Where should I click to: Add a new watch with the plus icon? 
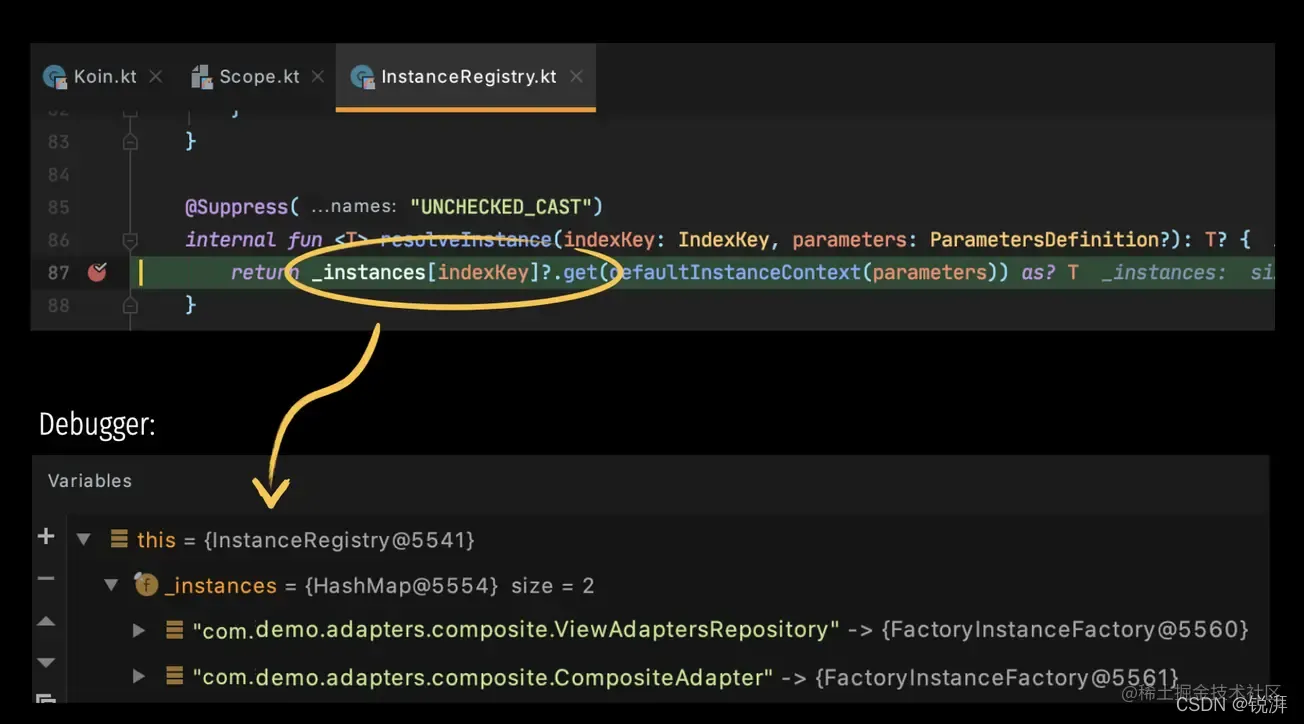point(46,537)
